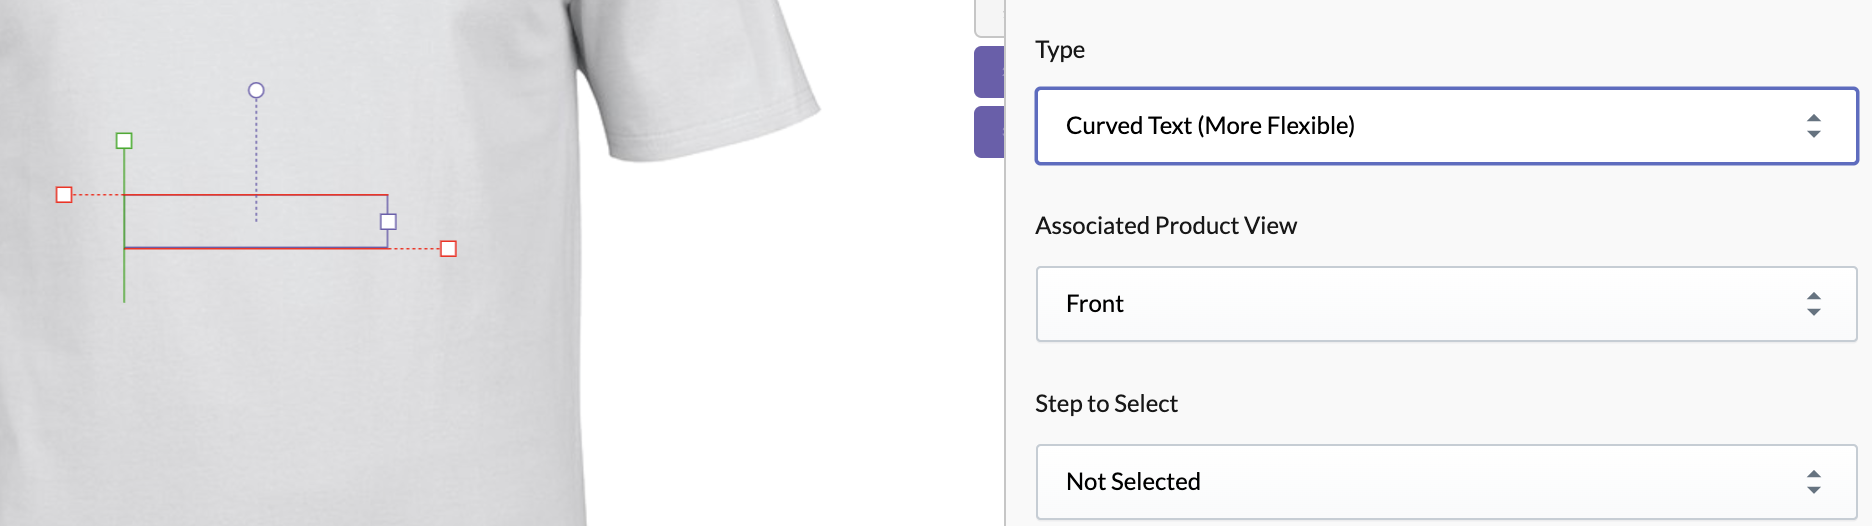Click the purple square handle on the box edge
Screen dimensions: 1872x526
click(x=388, y=222)
